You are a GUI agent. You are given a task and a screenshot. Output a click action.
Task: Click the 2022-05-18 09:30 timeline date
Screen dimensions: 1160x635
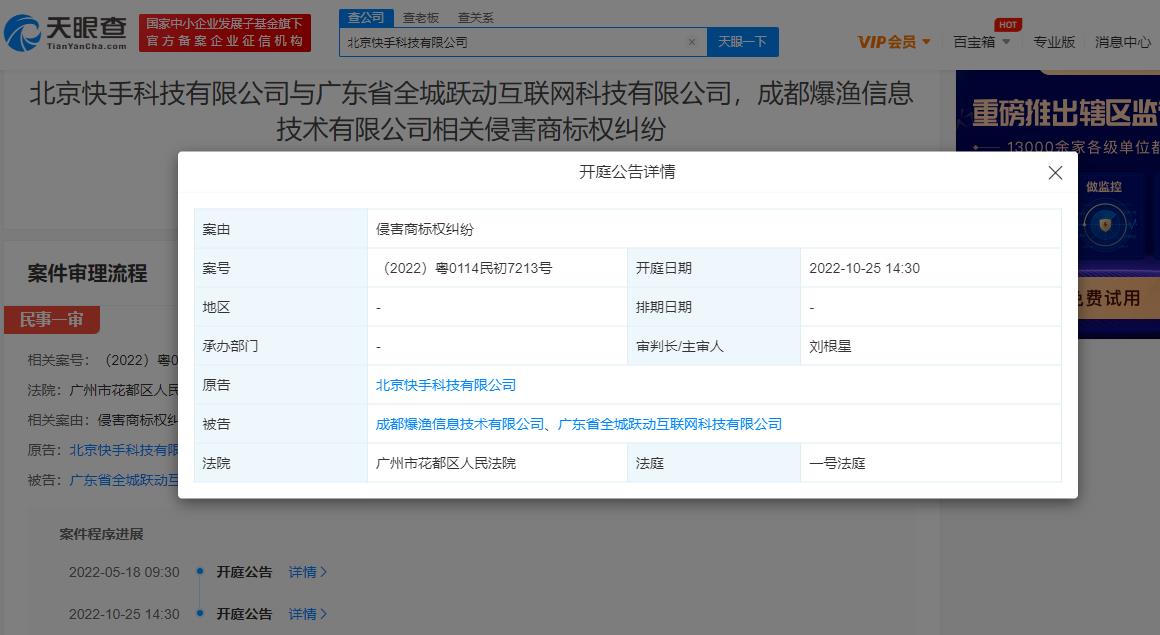click(124, 572)
